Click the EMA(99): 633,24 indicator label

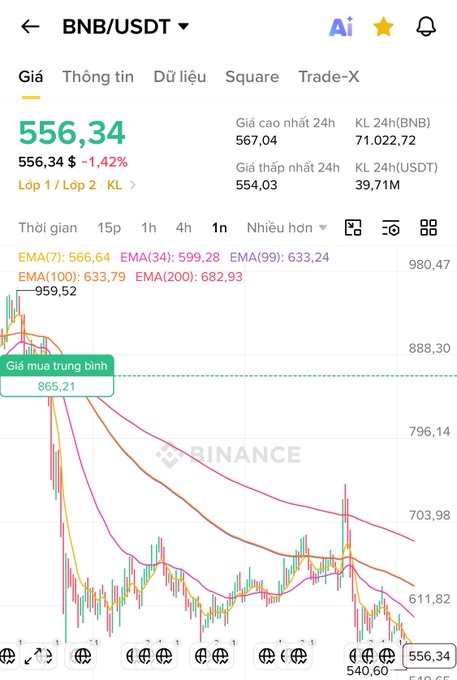(280, 258)
